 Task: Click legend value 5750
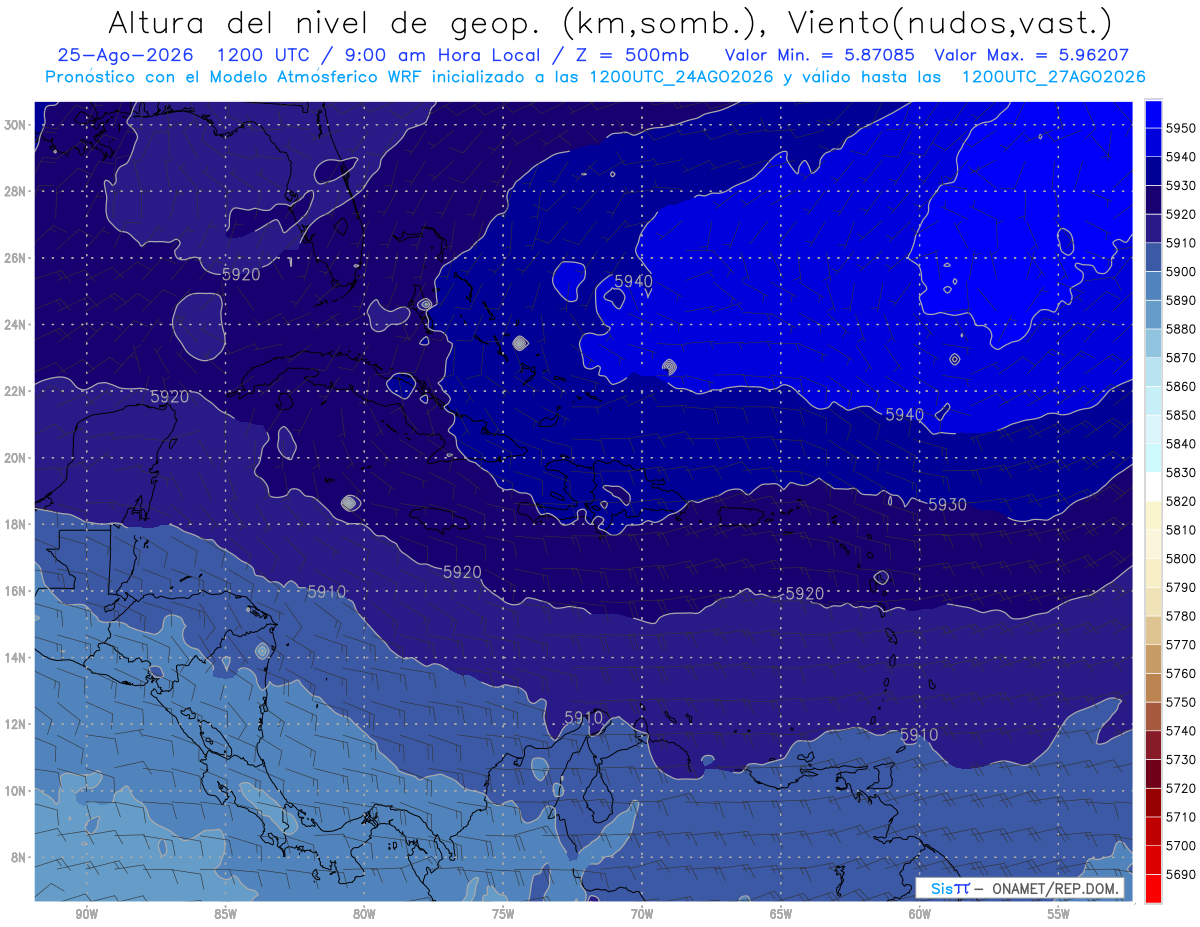pyautogui.click(x=1181, y=702)
